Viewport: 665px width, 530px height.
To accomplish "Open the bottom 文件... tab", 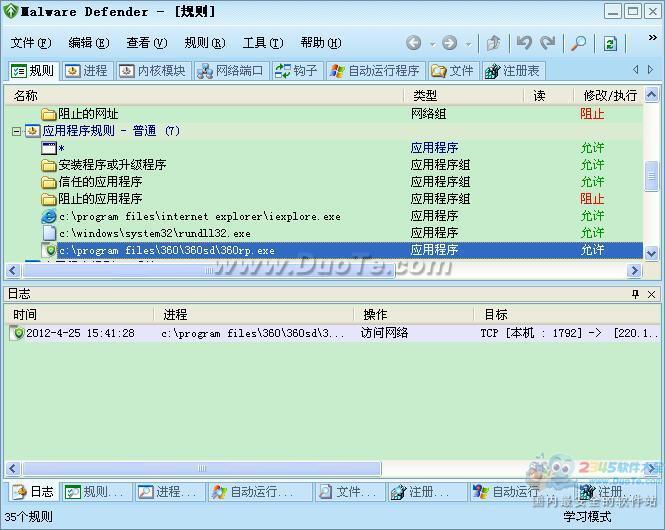I will pyautogui.click(x=350, y=492).
